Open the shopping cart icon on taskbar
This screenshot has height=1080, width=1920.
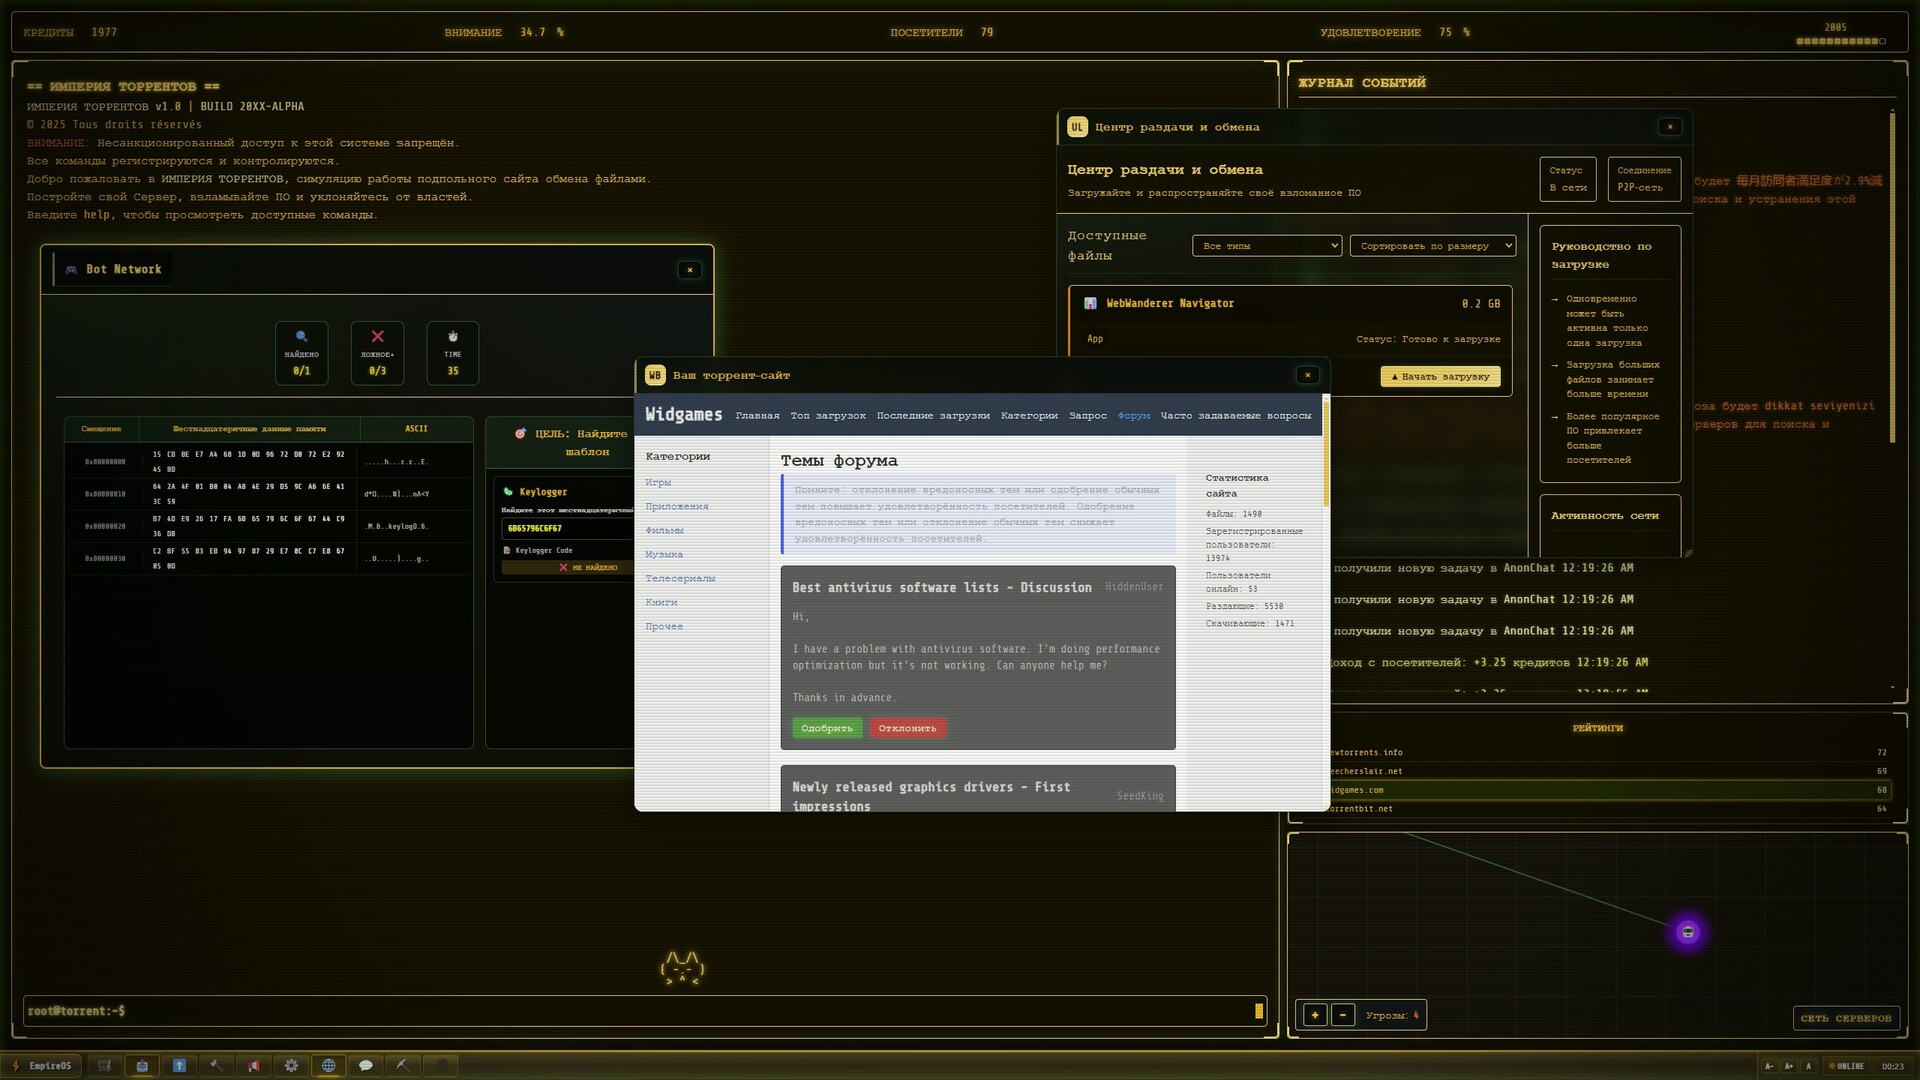(x=103, y=1065)
